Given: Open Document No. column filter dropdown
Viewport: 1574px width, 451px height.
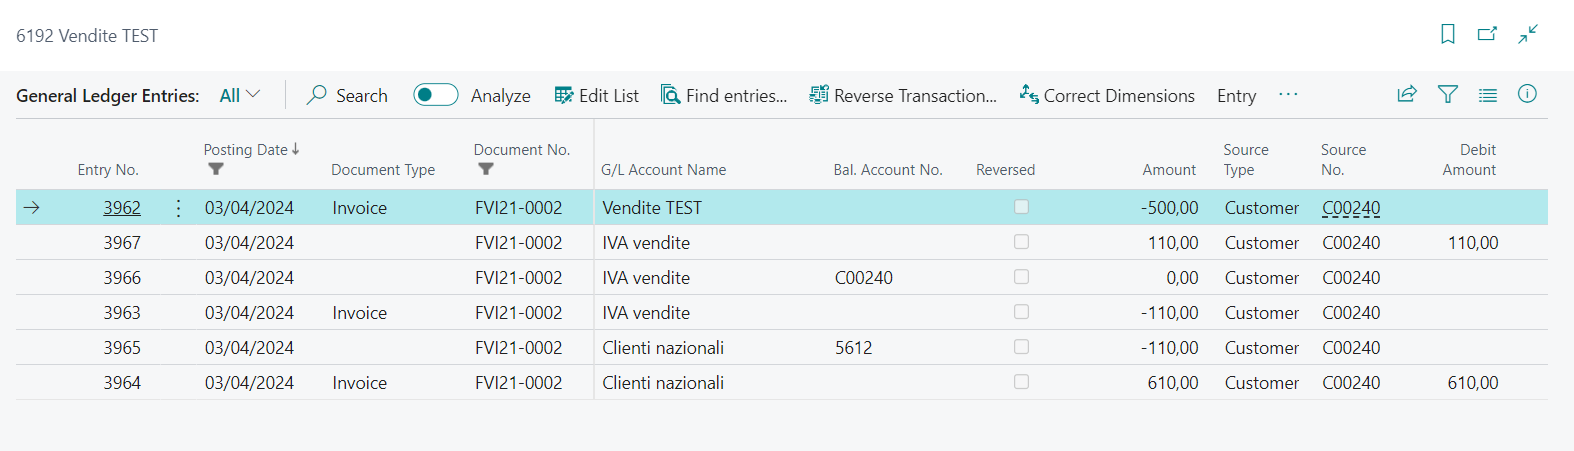Looking at the screenshot, I should pyautogui.click(x=521, y=150).
